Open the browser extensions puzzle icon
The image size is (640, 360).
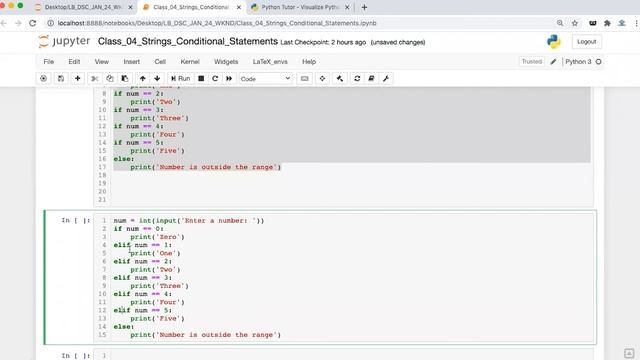pyautogui.click(x=607, y=23)
